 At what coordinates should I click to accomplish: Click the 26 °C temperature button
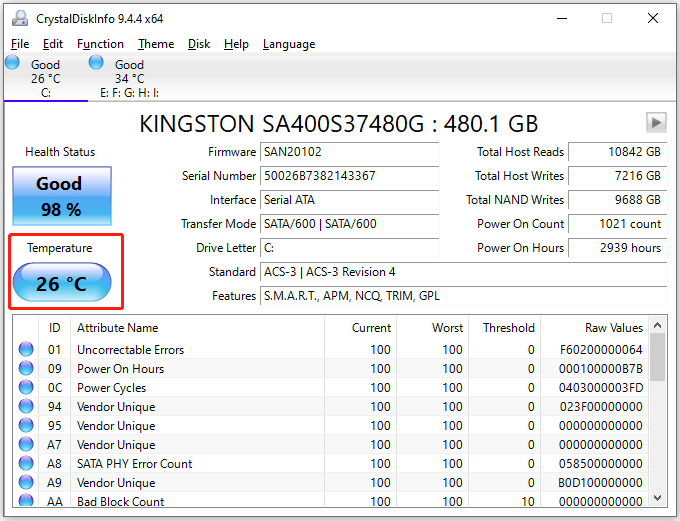point(62,282)
